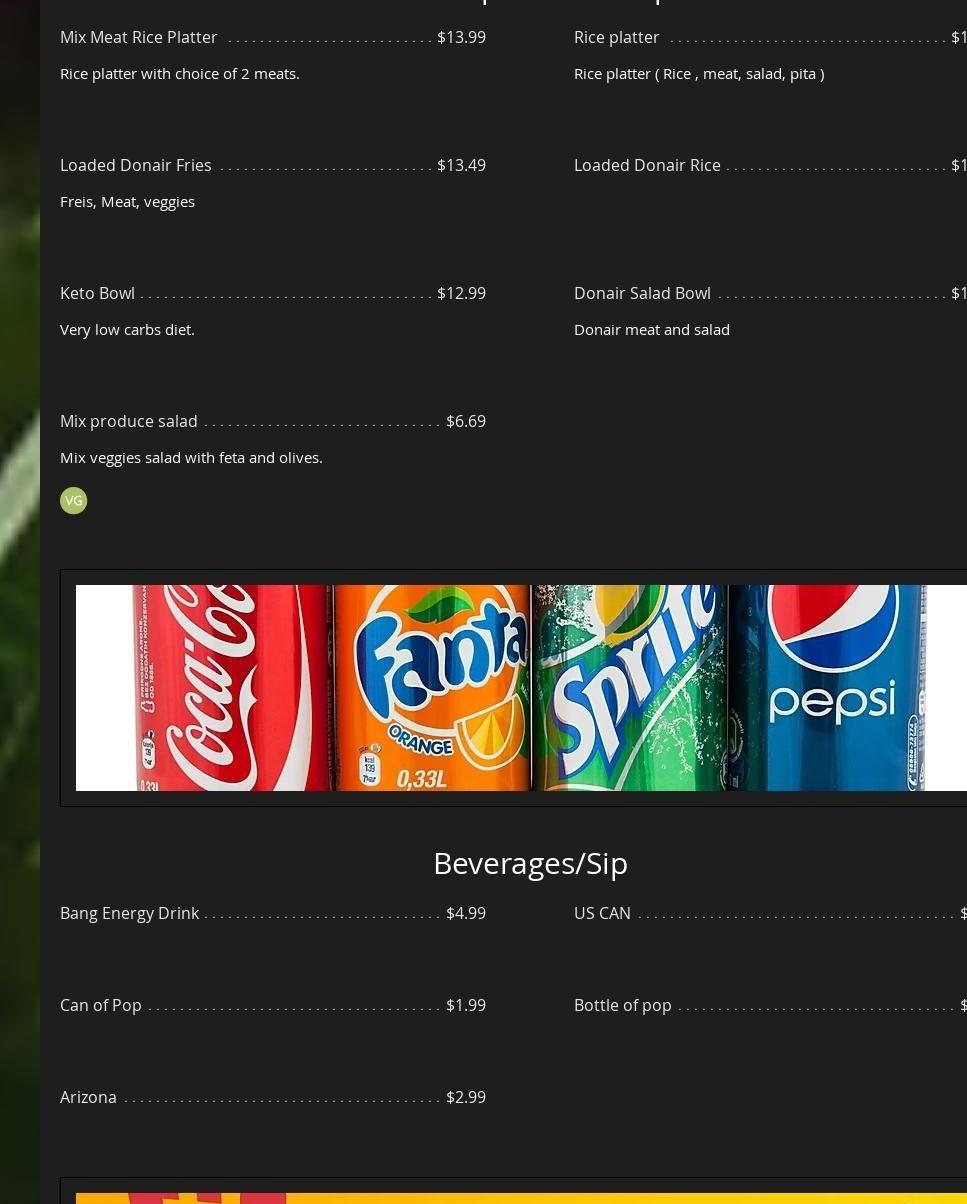Click the $13.99 Mix Meat Platter price
This screenshot has width=967, height=1204.
[x=461, y=37]
